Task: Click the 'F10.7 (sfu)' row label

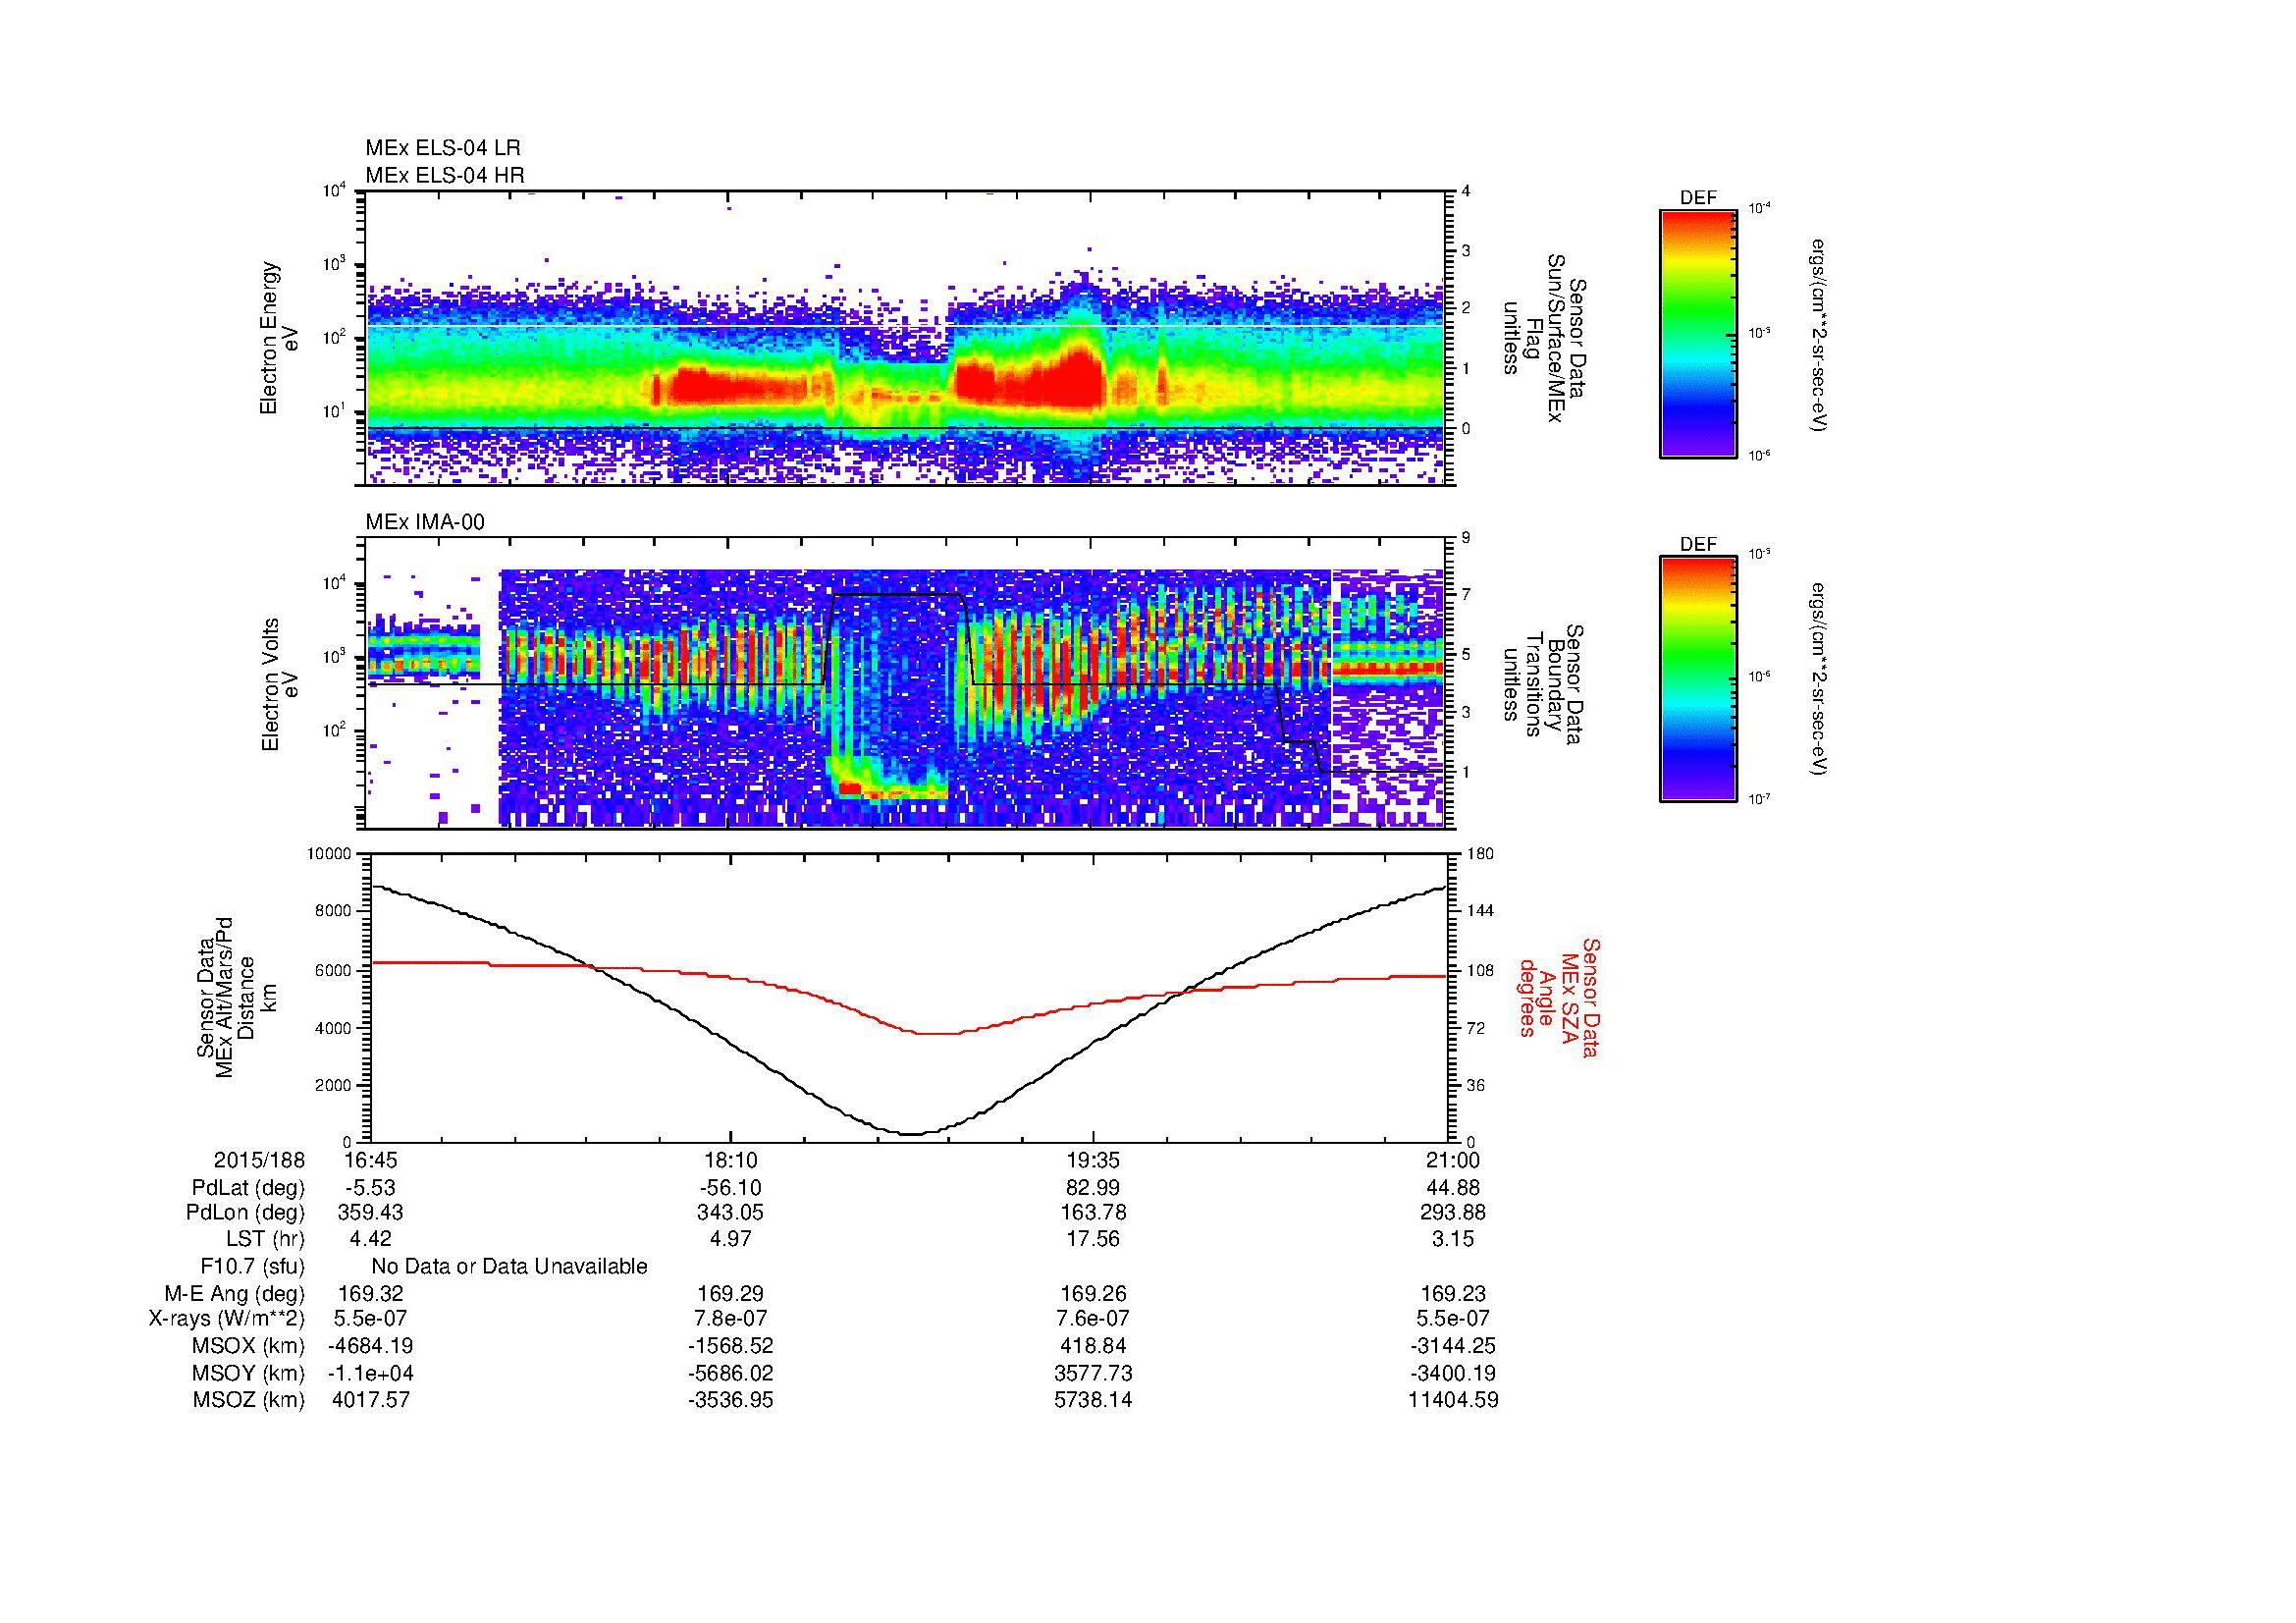Action: 253,1267
